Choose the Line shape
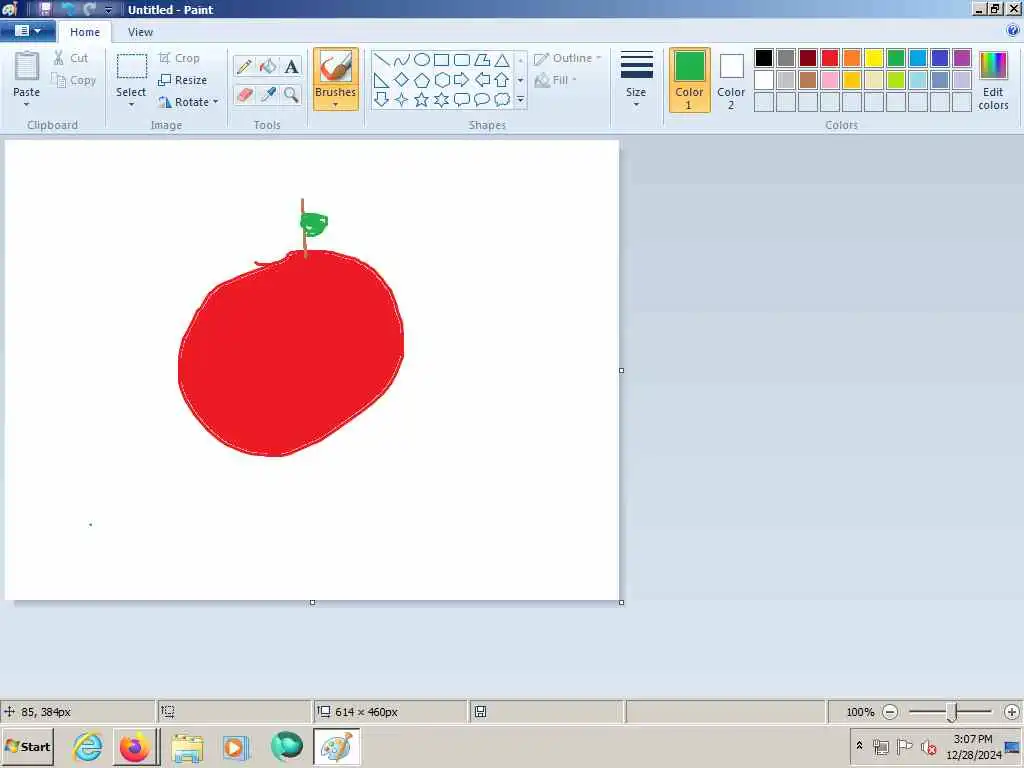The image size is (1024, 768). pos(382,60)
